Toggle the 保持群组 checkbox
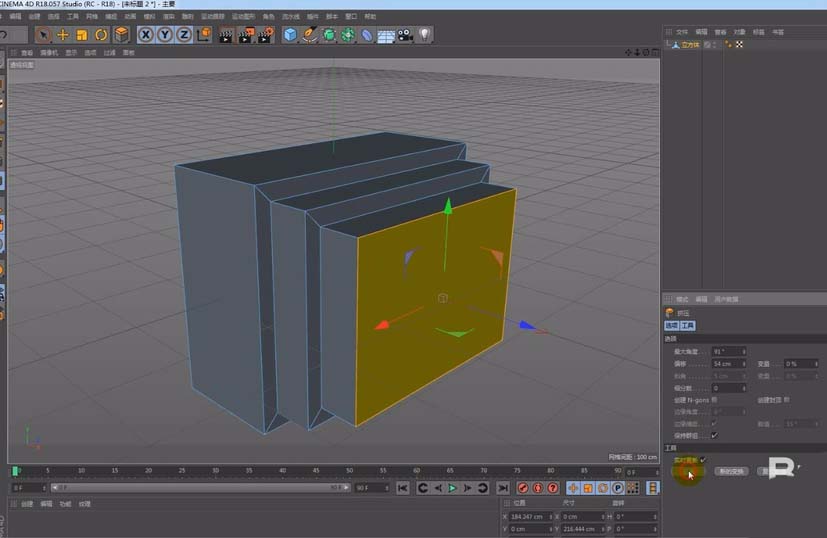 click(713, 435)
